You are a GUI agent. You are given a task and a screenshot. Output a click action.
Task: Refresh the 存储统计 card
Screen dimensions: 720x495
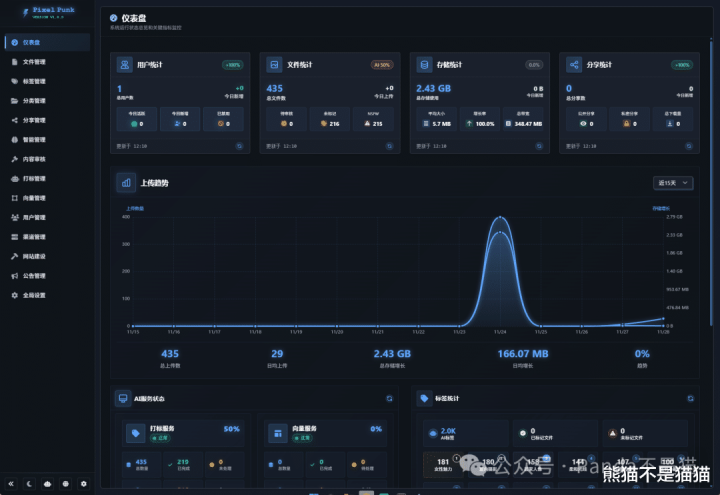pos(539,146)
